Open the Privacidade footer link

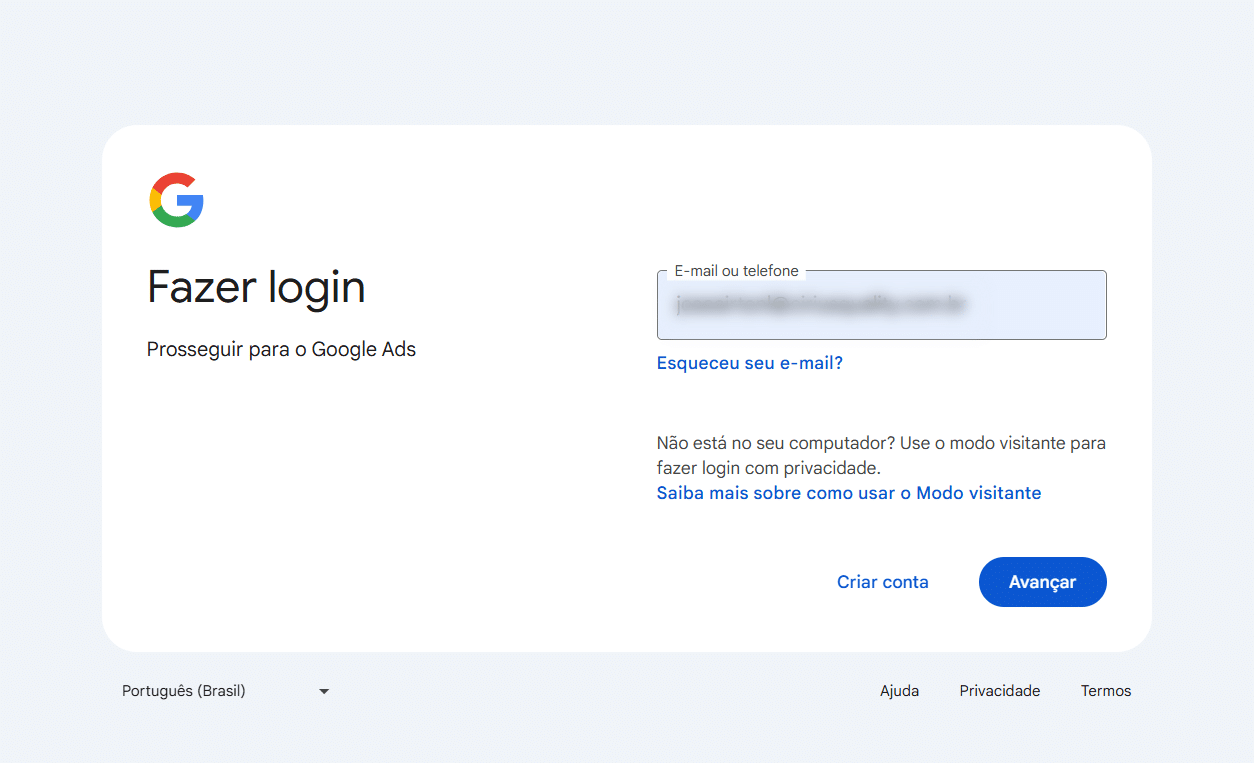click(x=1000, y=691)
